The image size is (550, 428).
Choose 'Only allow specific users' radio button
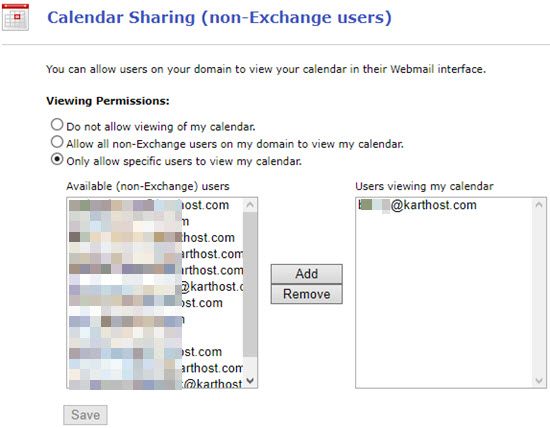(57, 159)
